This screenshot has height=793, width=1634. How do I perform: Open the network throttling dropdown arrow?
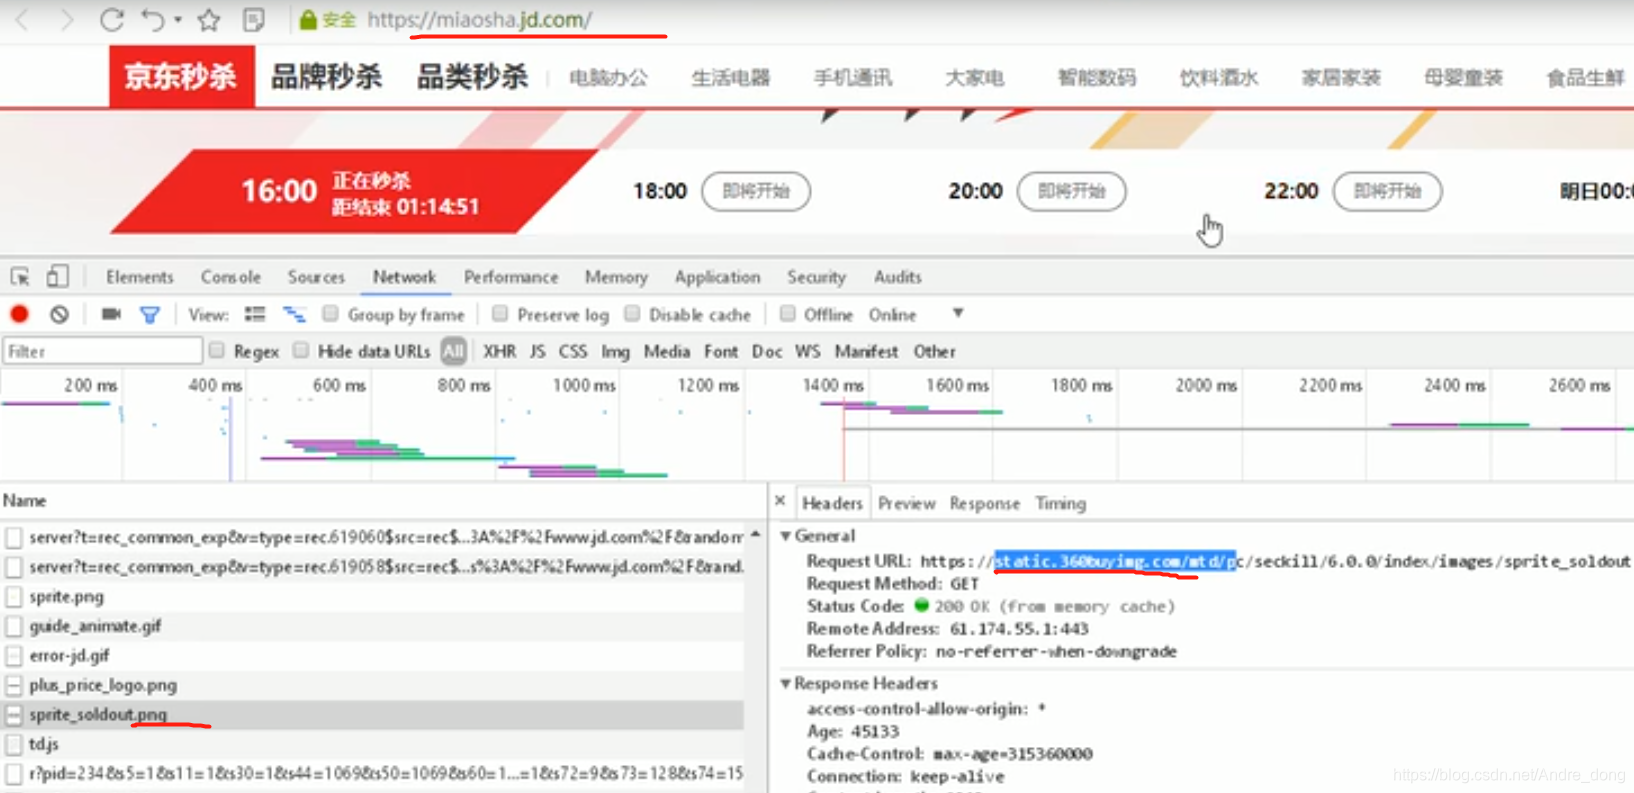(x=958, y=313)
